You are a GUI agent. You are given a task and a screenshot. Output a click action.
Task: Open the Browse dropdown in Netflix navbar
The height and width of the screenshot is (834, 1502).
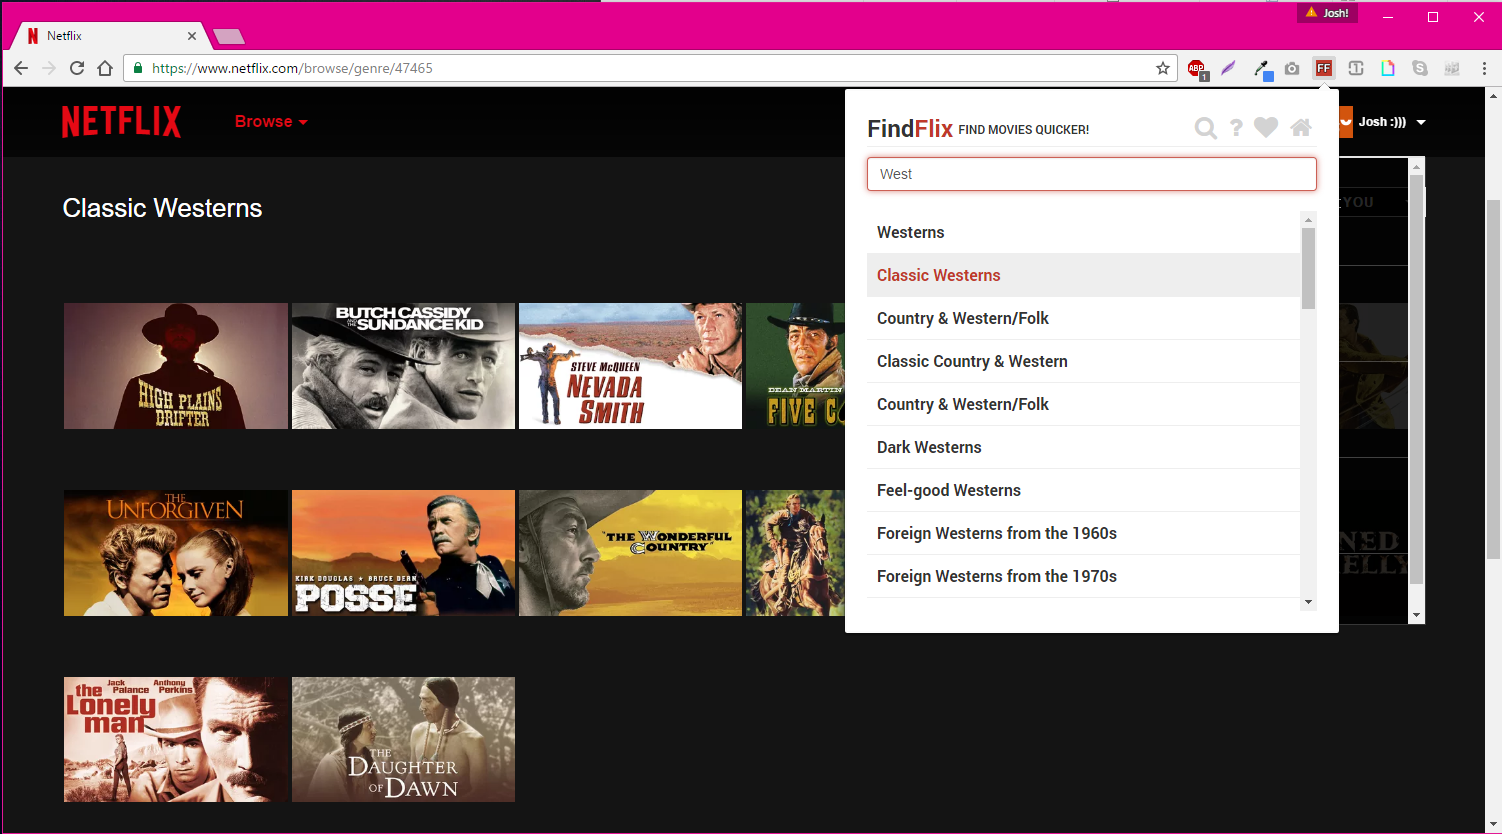coord(269,121)
